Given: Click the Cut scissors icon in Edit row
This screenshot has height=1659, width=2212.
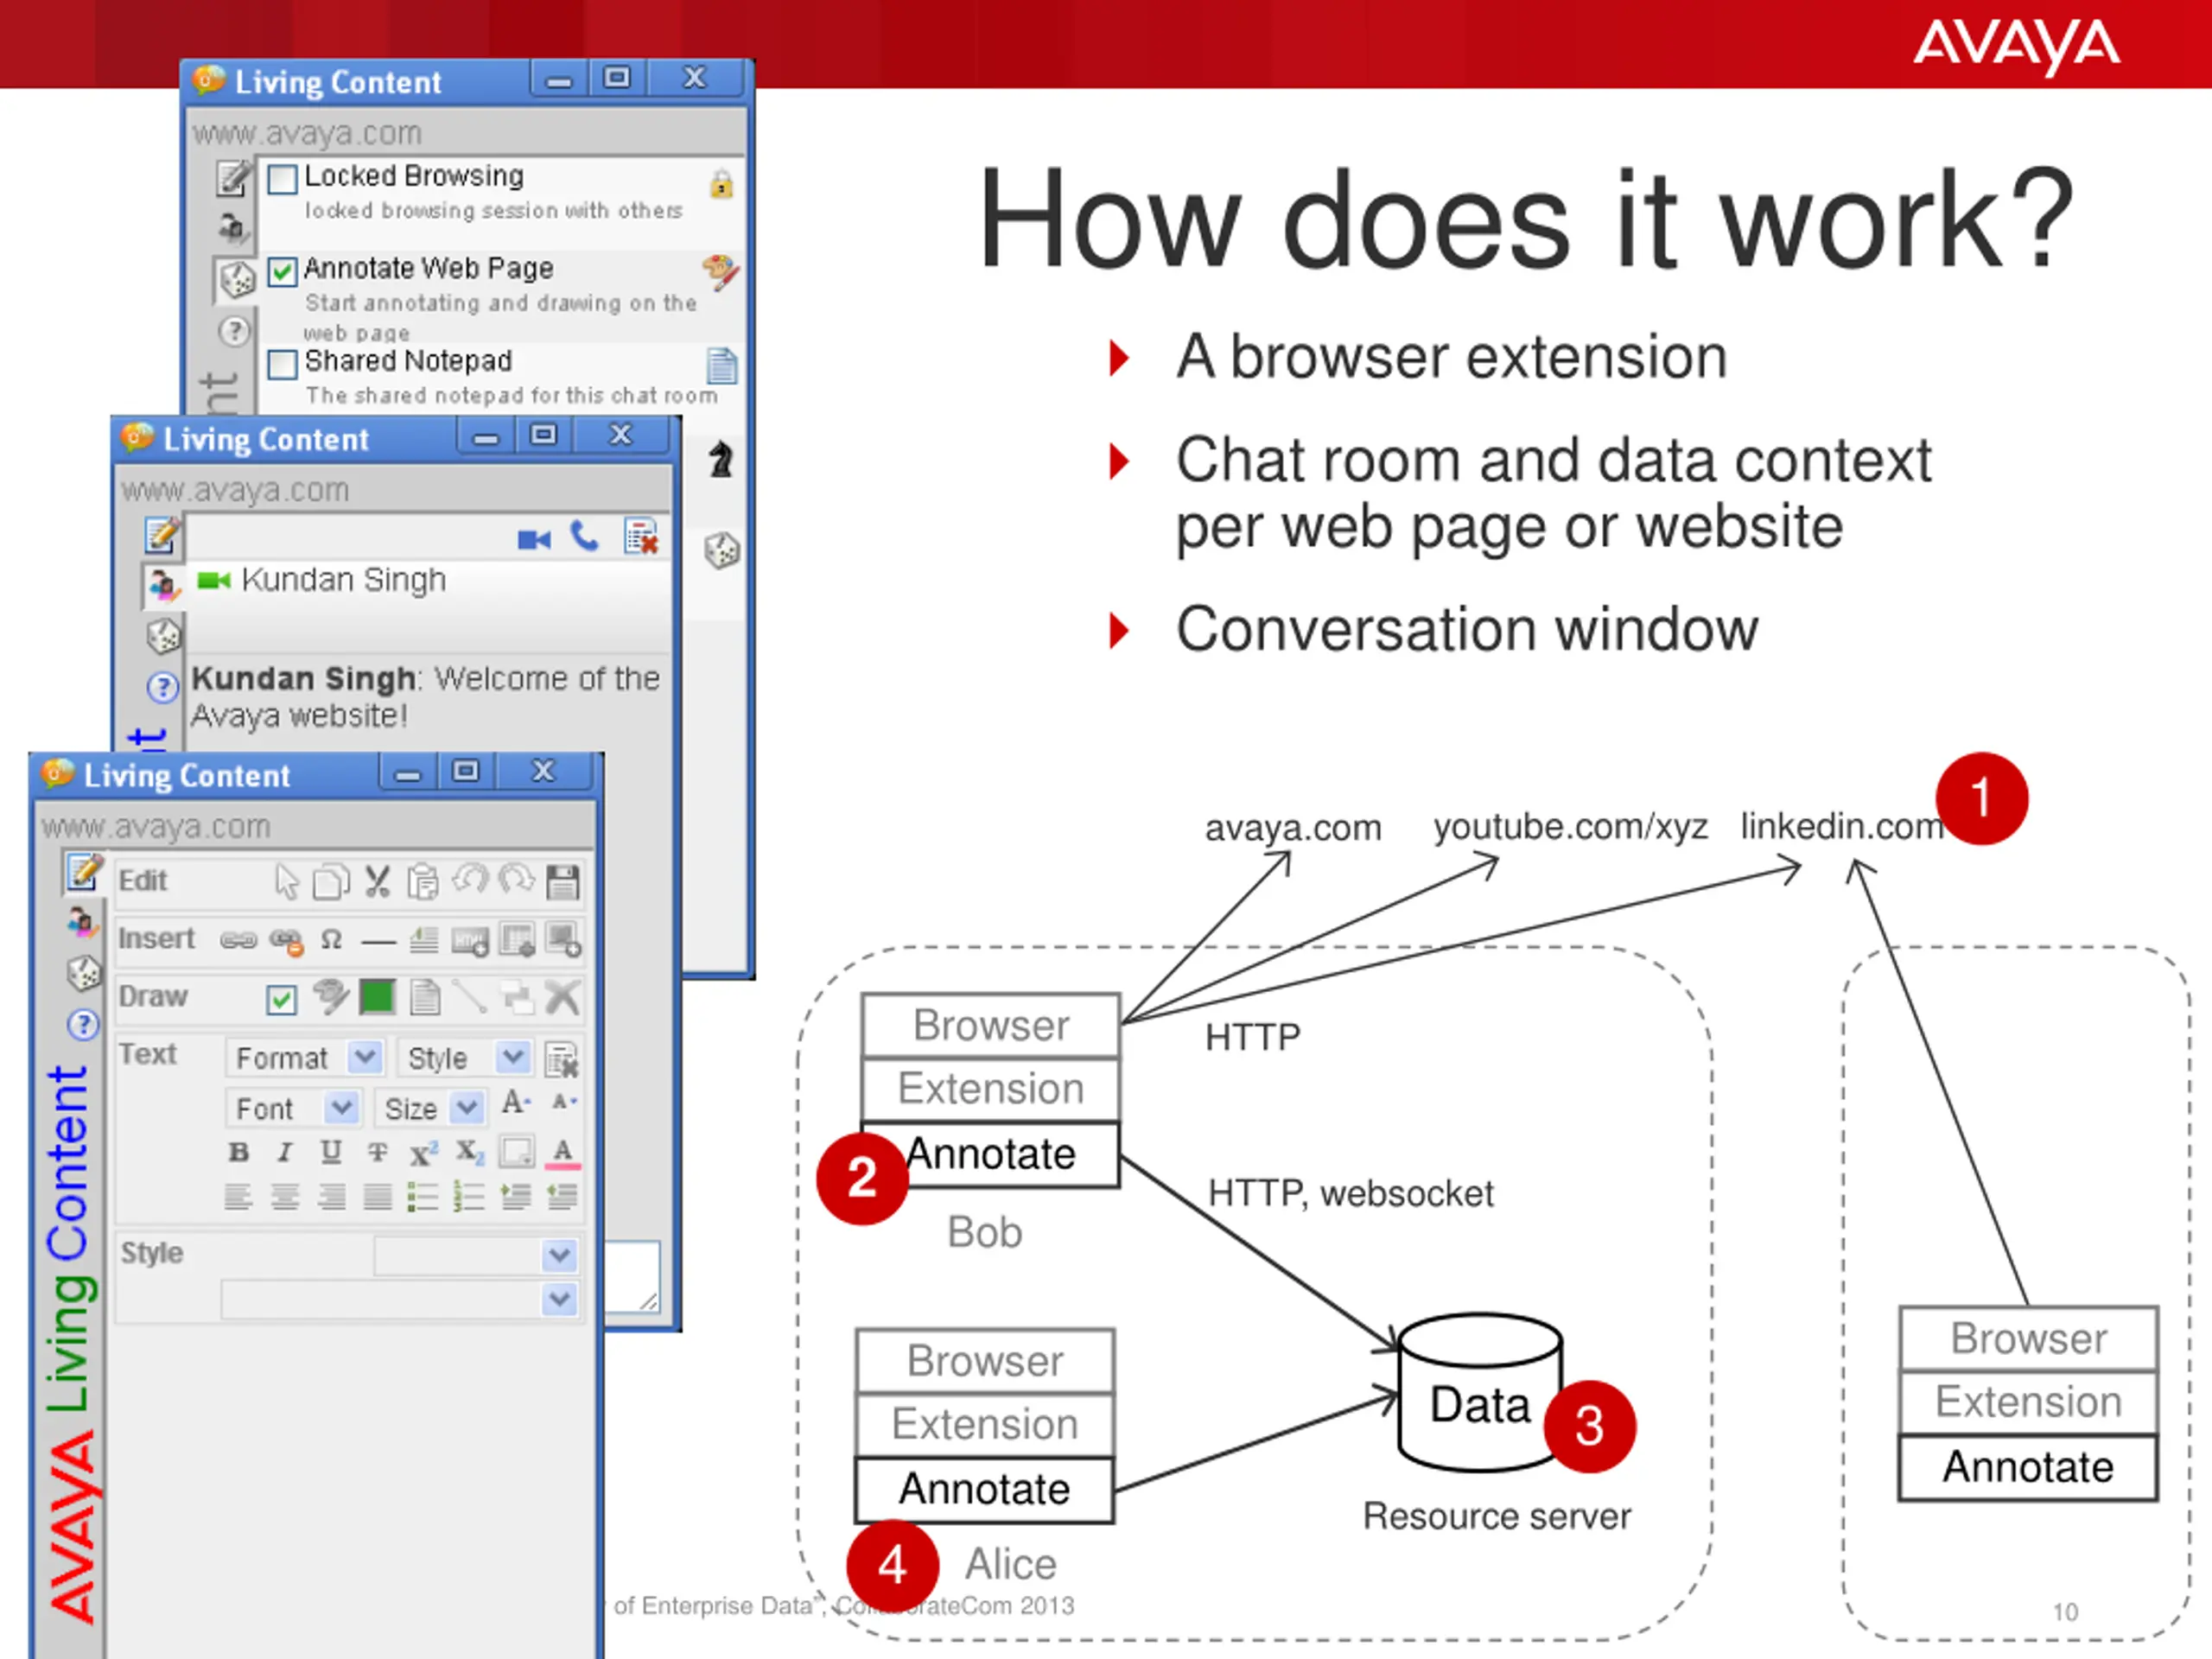Looking at the screenshot, I should [377, 881].
